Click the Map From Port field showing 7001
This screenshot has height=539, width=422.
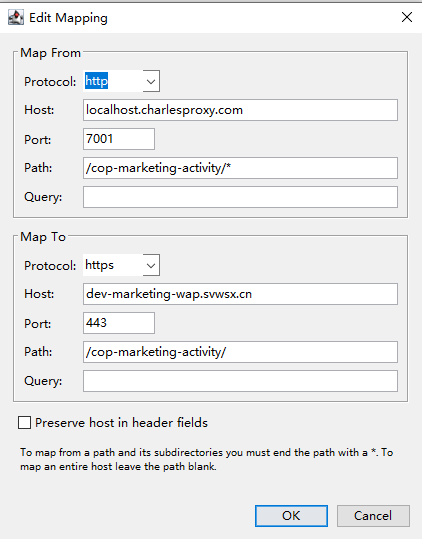(119, 139)
